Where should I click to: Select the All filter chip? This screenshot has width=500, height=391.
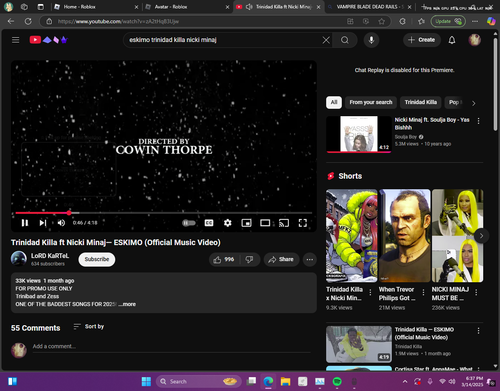click(x=334, y=102)
